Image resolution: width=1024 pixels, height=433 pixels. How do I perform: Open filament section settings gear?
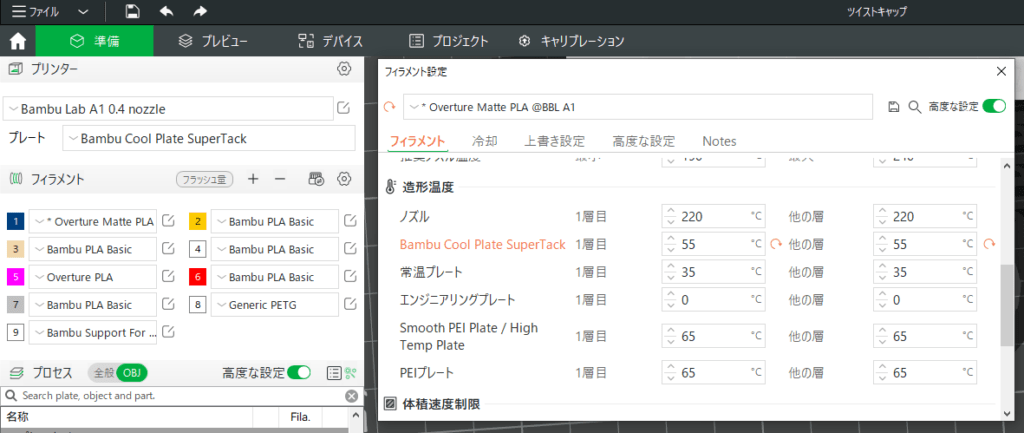point(344,179)
